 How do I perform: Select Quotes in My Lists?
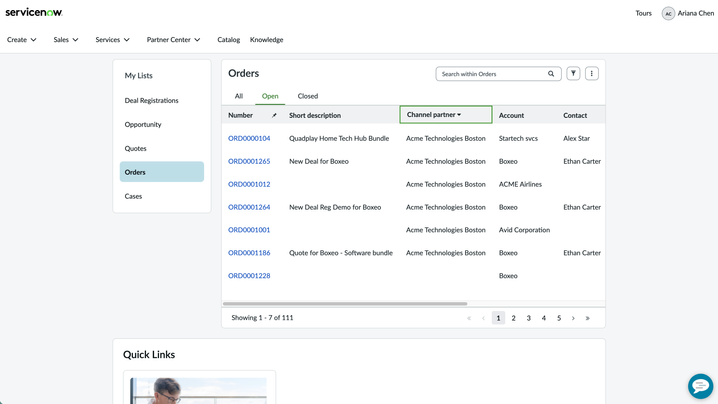tap(136, 148)
